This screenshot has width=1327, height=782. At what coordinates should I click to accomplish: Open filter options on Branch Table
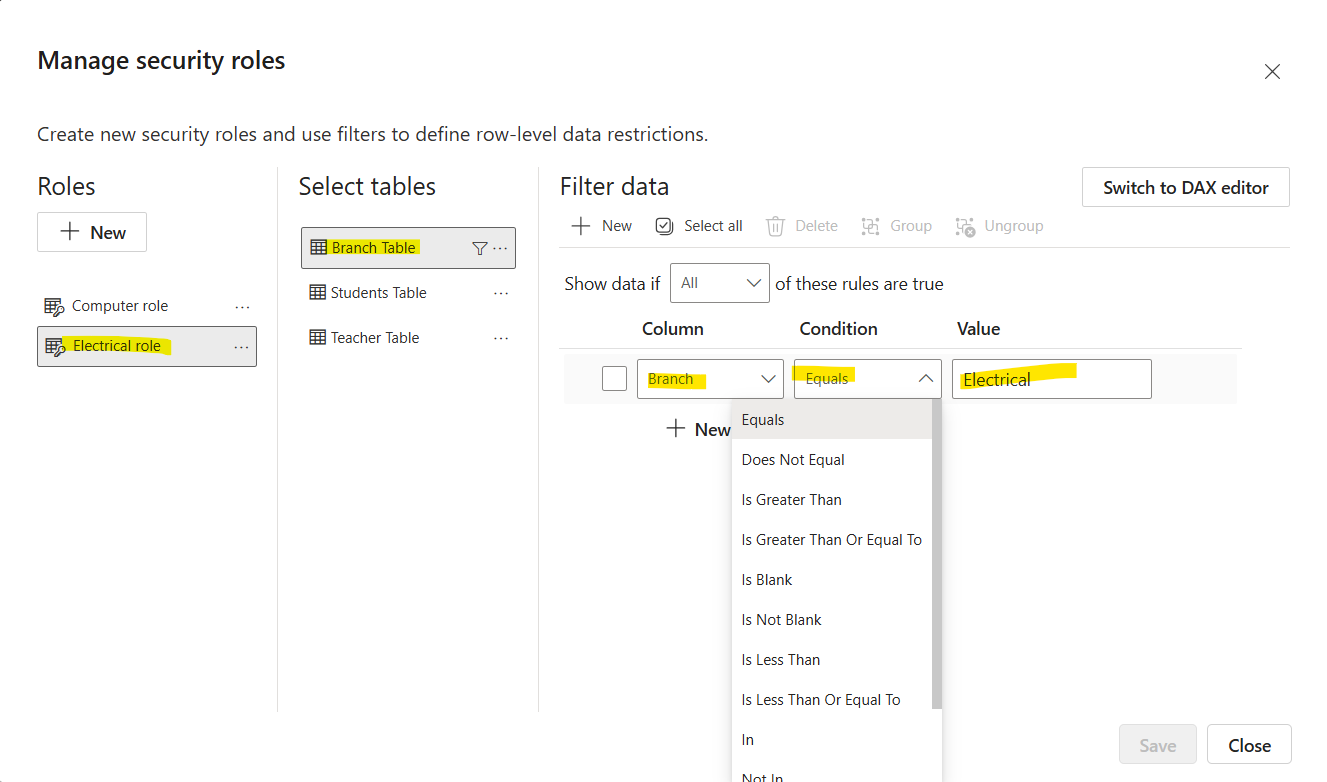(480, 247)
